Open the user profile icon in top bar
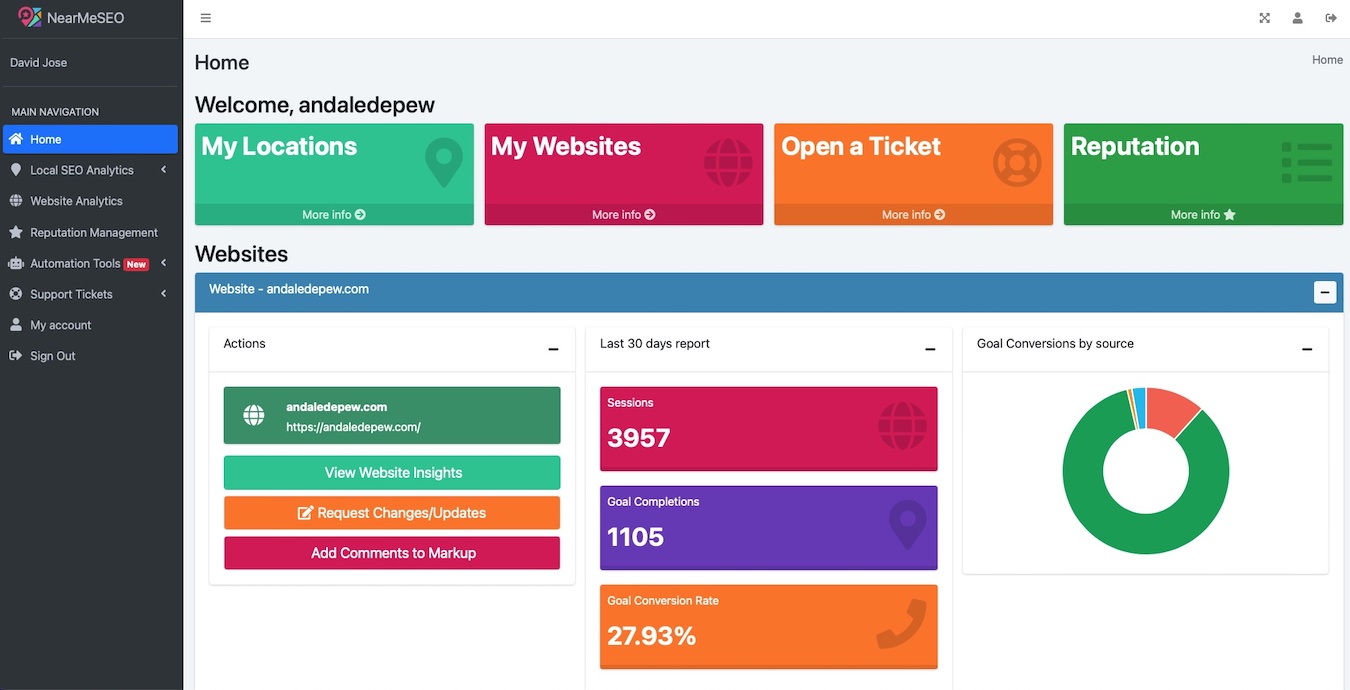This screenshot has width=1350, height=690. point(1298,18)
